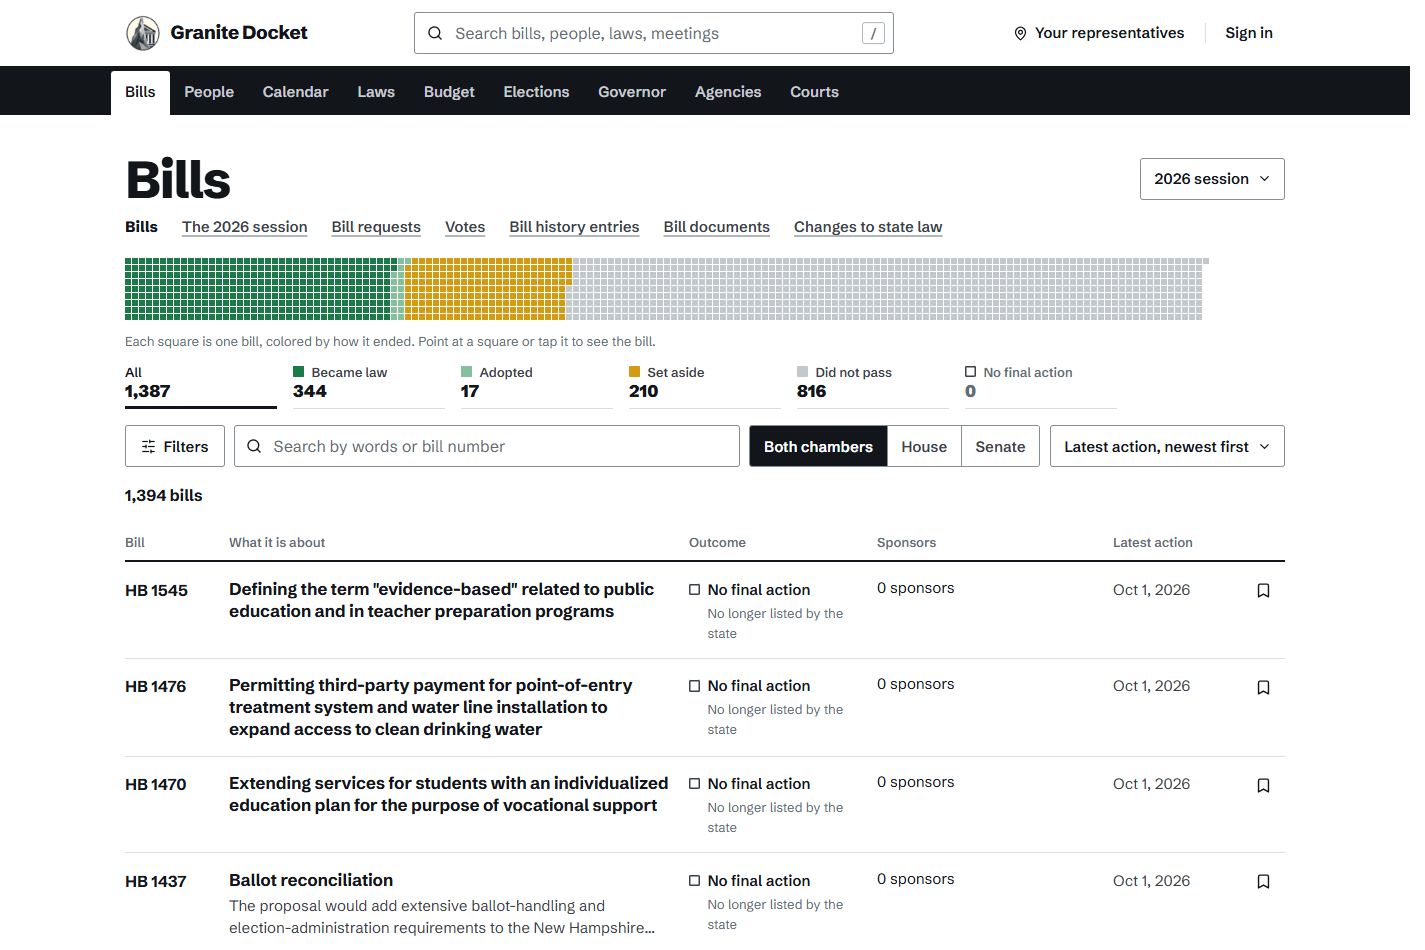Bookmark bill HB 1476
Viewport: 1425px width, 950px height.
click(1263, 688)
